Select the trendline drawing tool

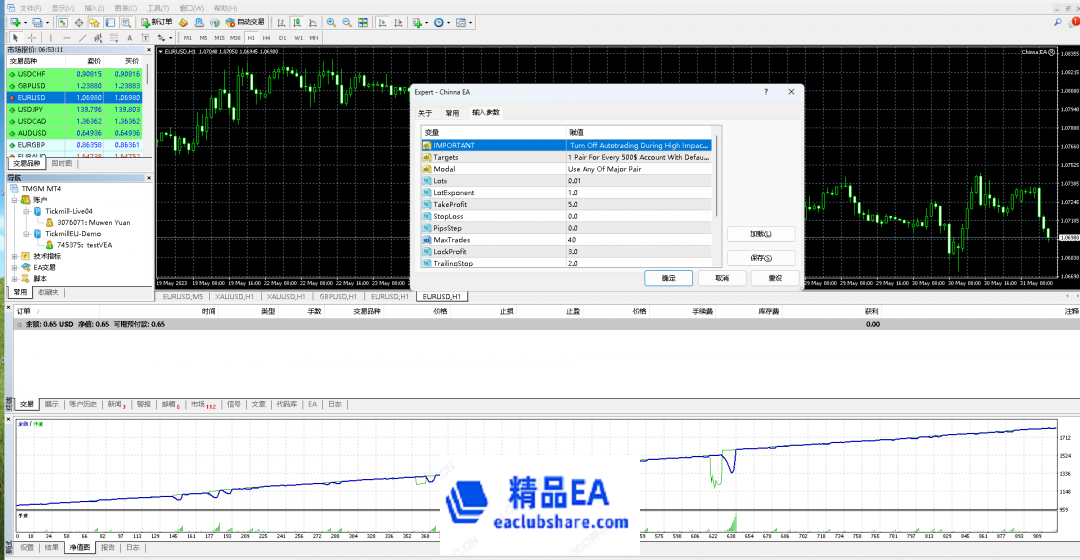pos(81,38)
